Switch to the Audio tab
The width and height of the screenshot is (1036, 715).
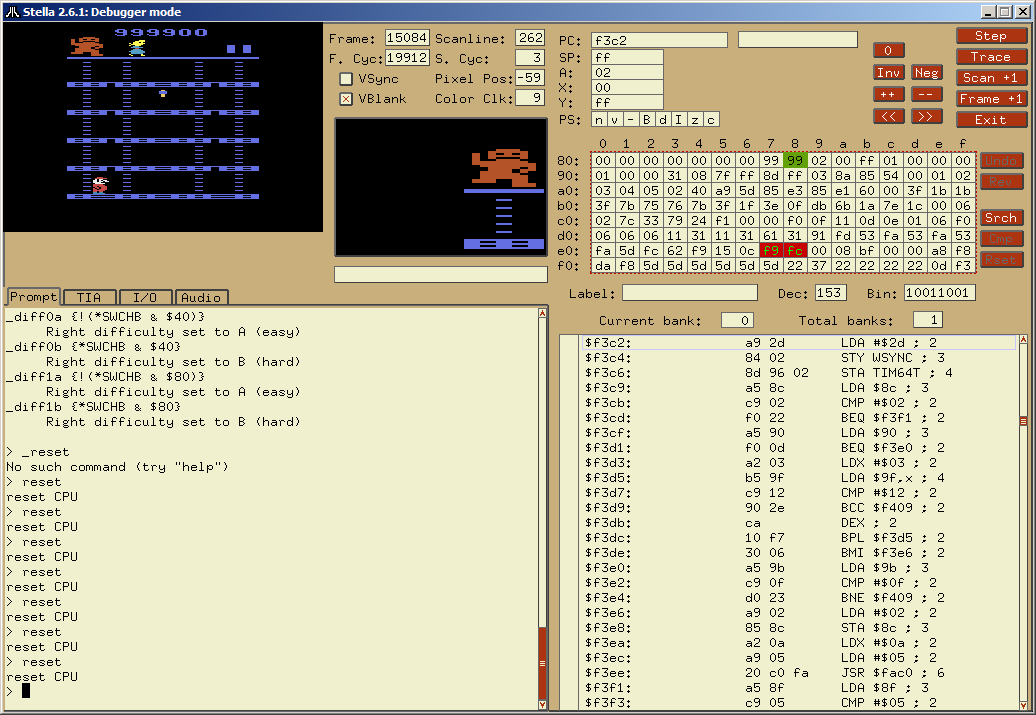pos(201,297)
